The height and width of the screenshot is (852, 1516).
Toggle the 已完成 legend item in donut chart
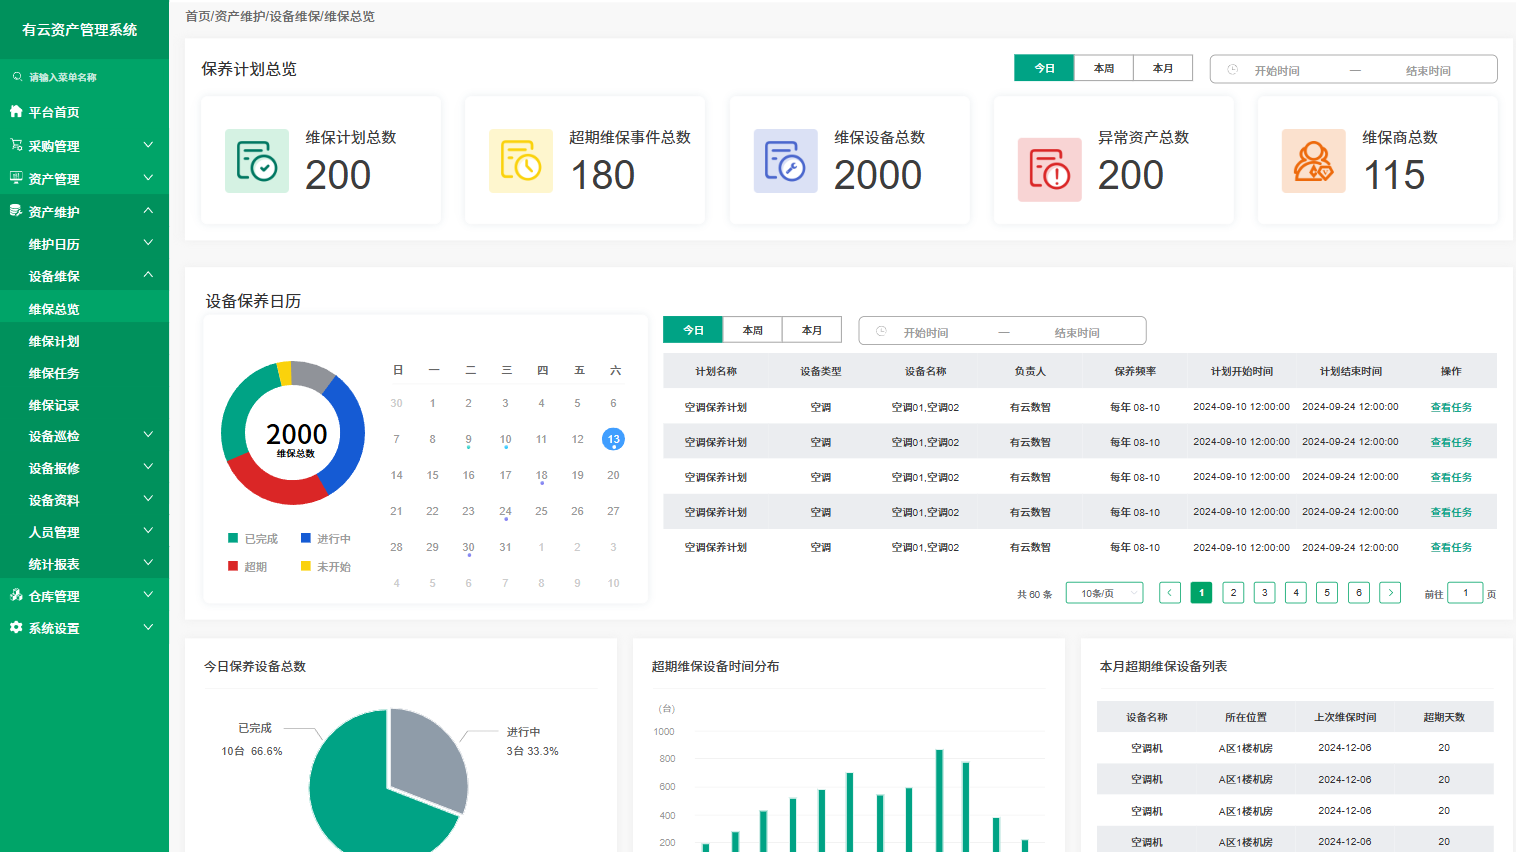coord(253,539)
